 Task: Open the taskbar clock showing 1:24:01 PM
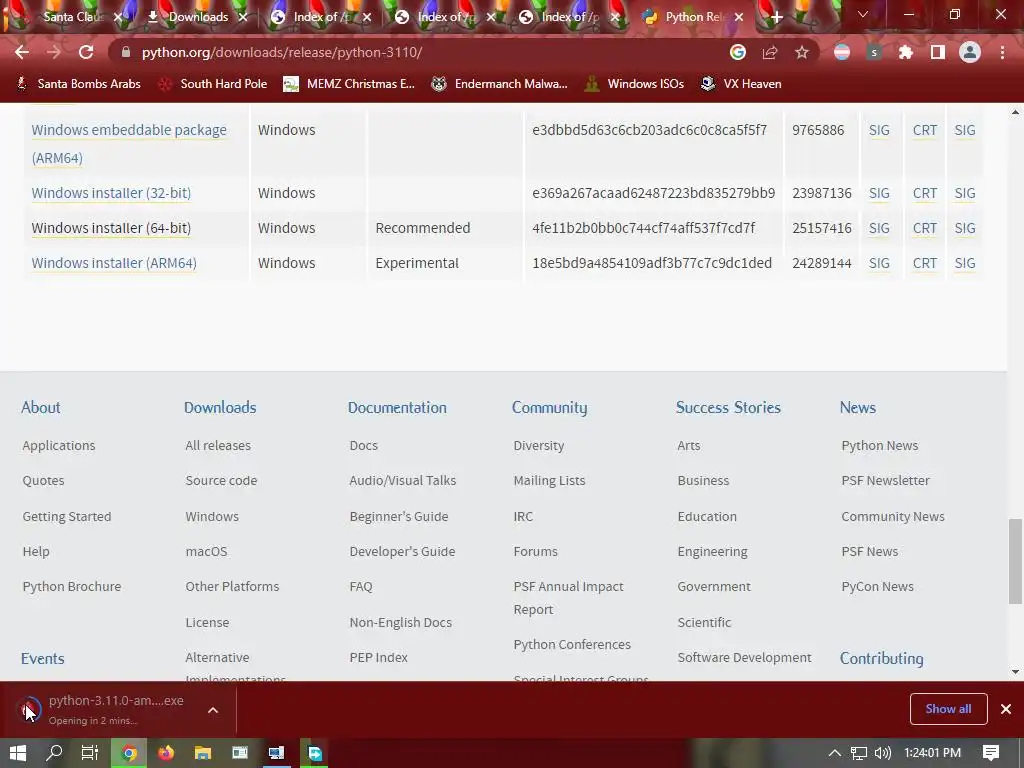click(x=933, y=753)
